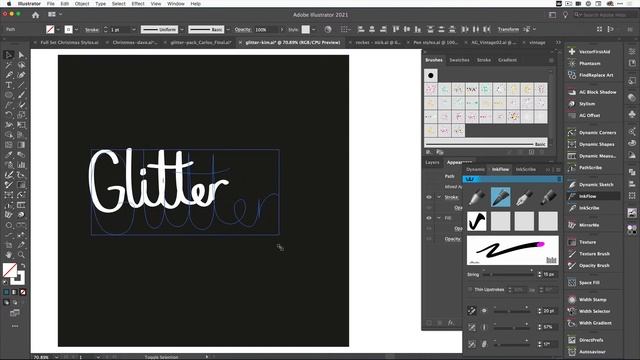Choose the second, highlighted pen nib in InkFlow

(x=500, y=197)
